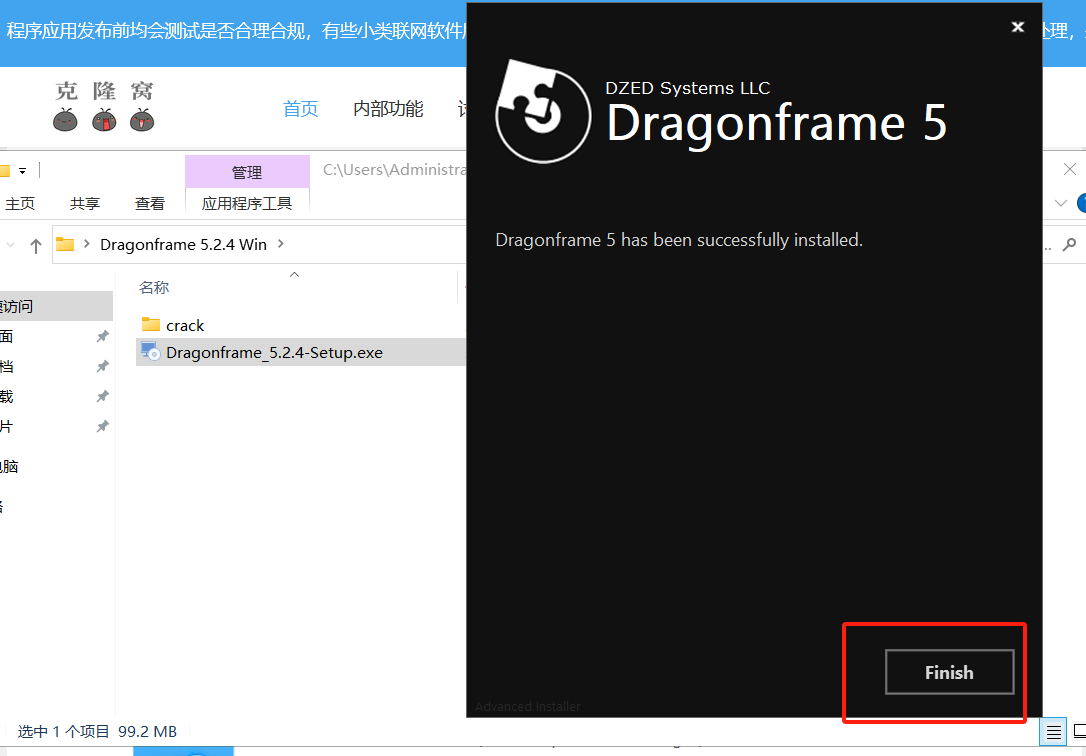Click Finish in the Dragonframe installer
The width and height of the screenshot is (1086, 756).
point(949,672)
